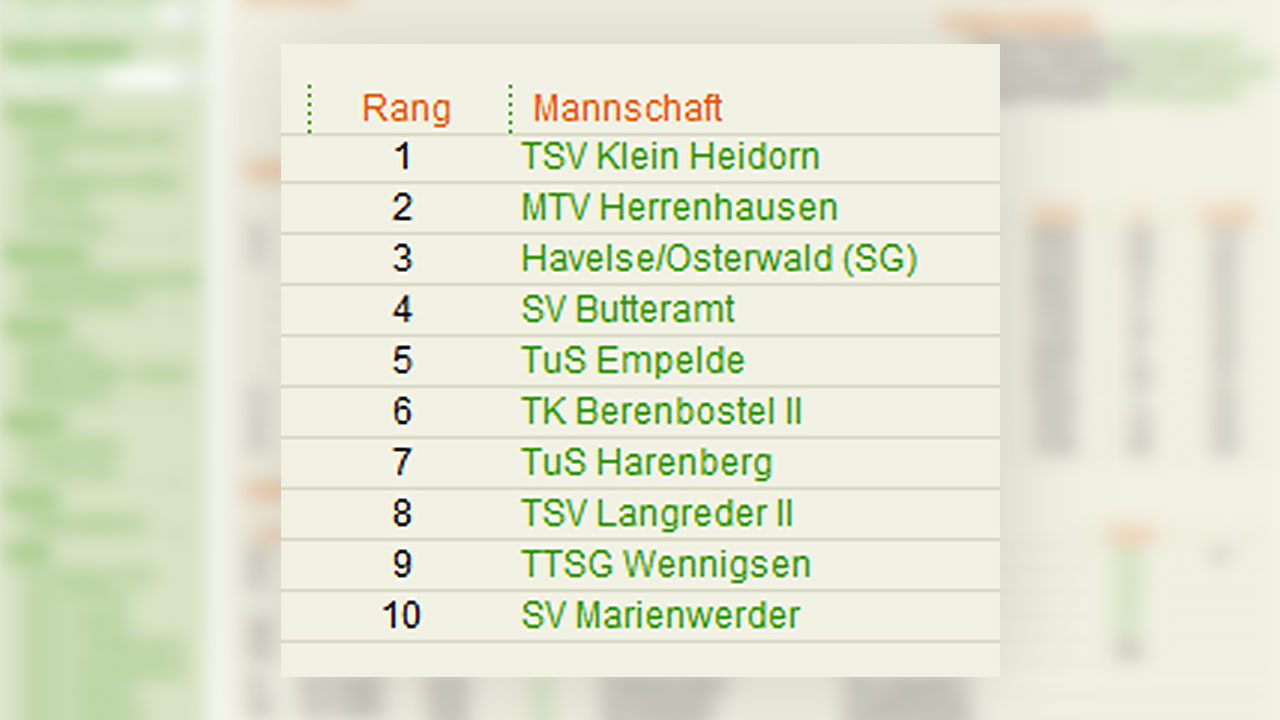Open the SV Marienwerder team page
The height and width of the screenshot is (720, 1280).
(661, 616)
